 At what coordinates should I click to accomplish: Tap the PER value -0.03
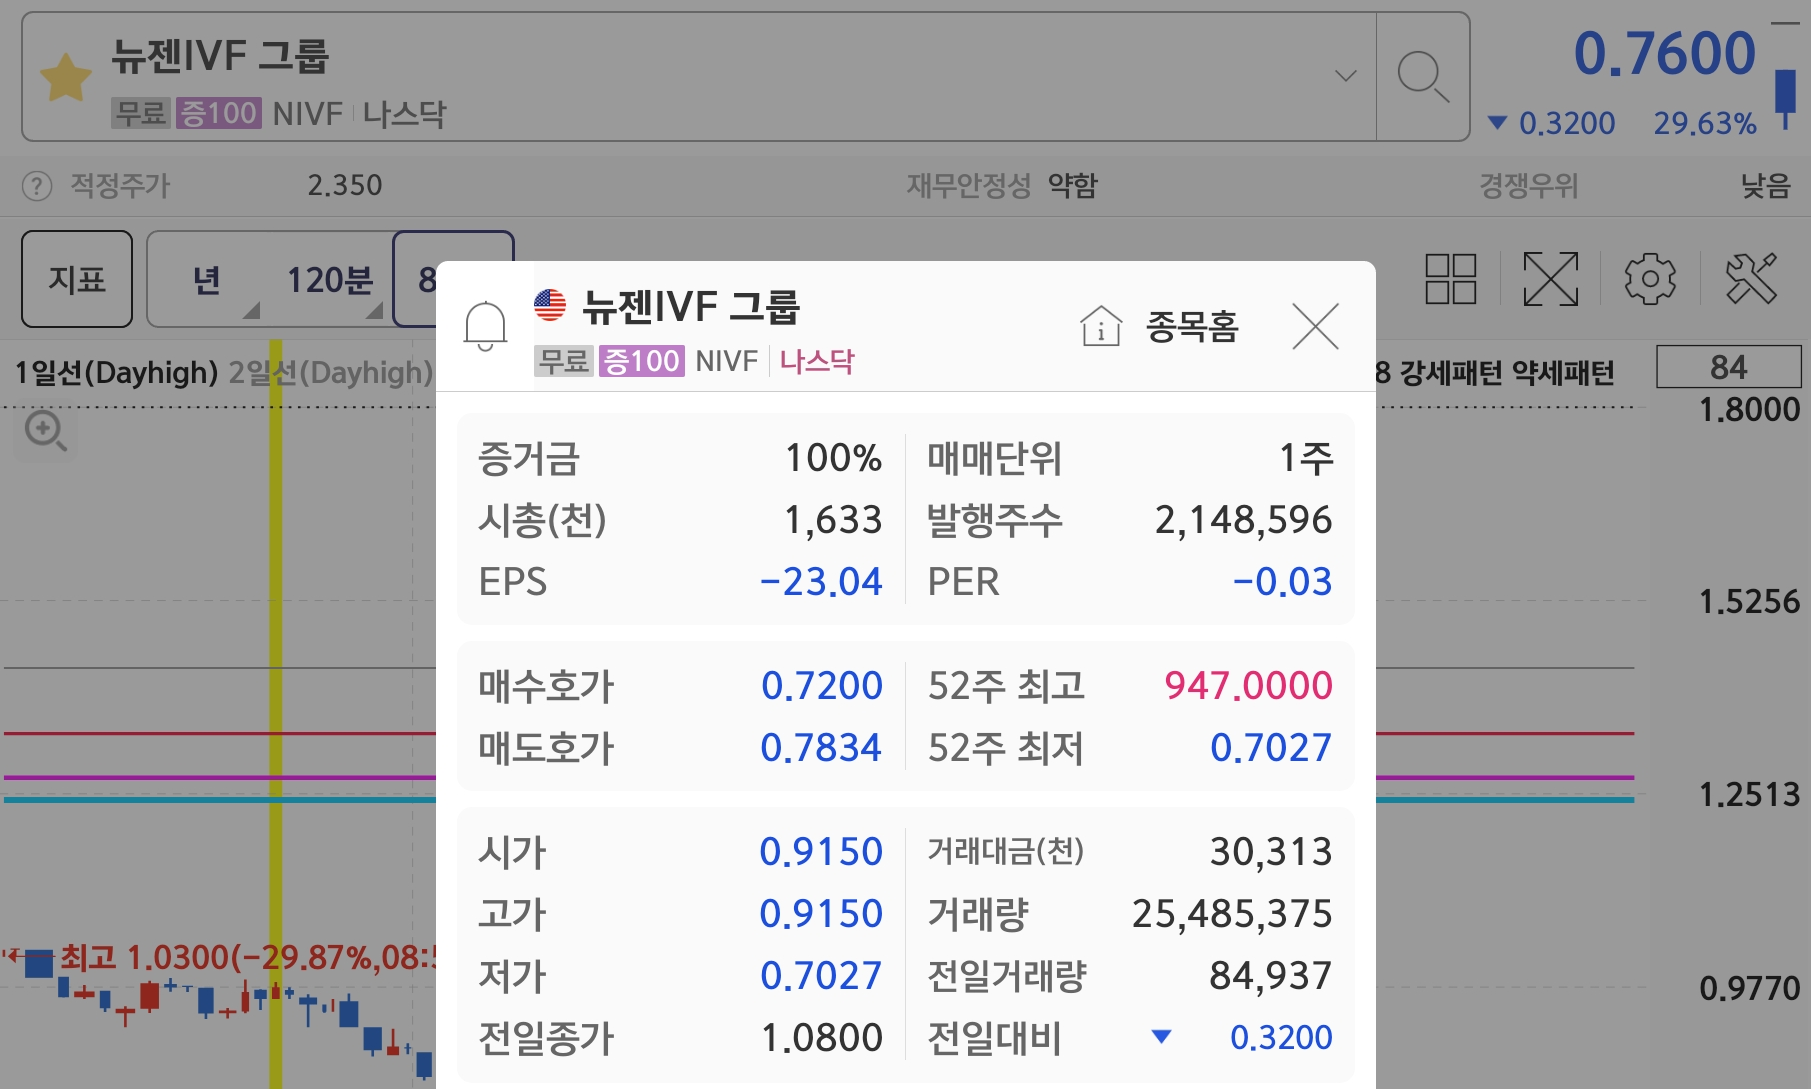[1282, 582]
